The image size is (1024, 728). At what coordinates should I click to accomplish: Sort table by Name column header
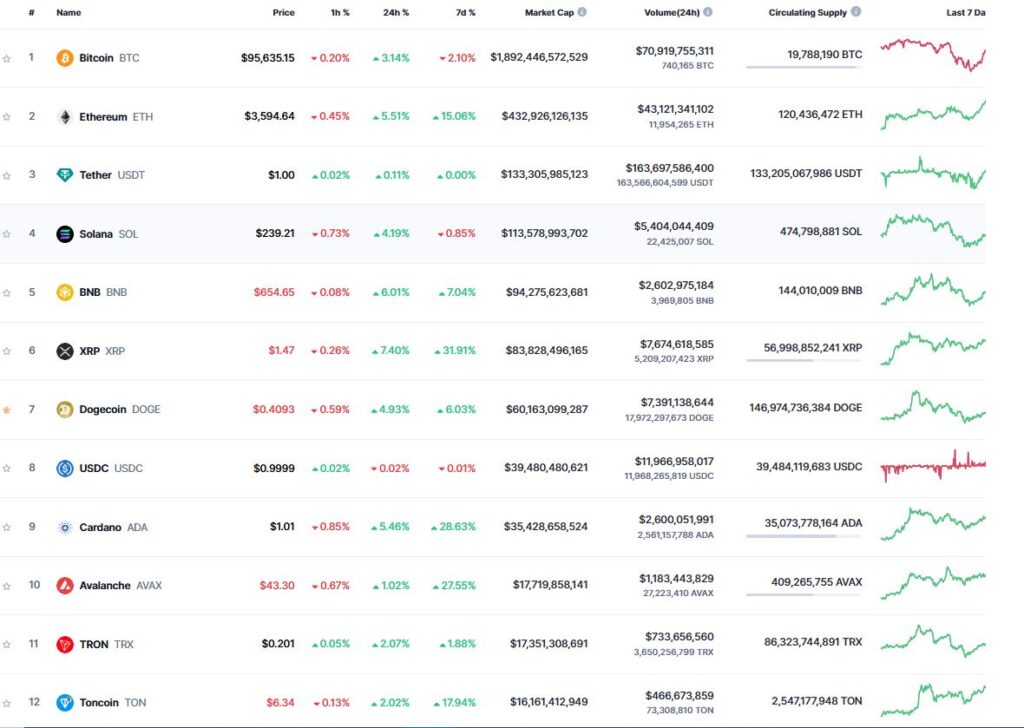click(x=69, y=12)
